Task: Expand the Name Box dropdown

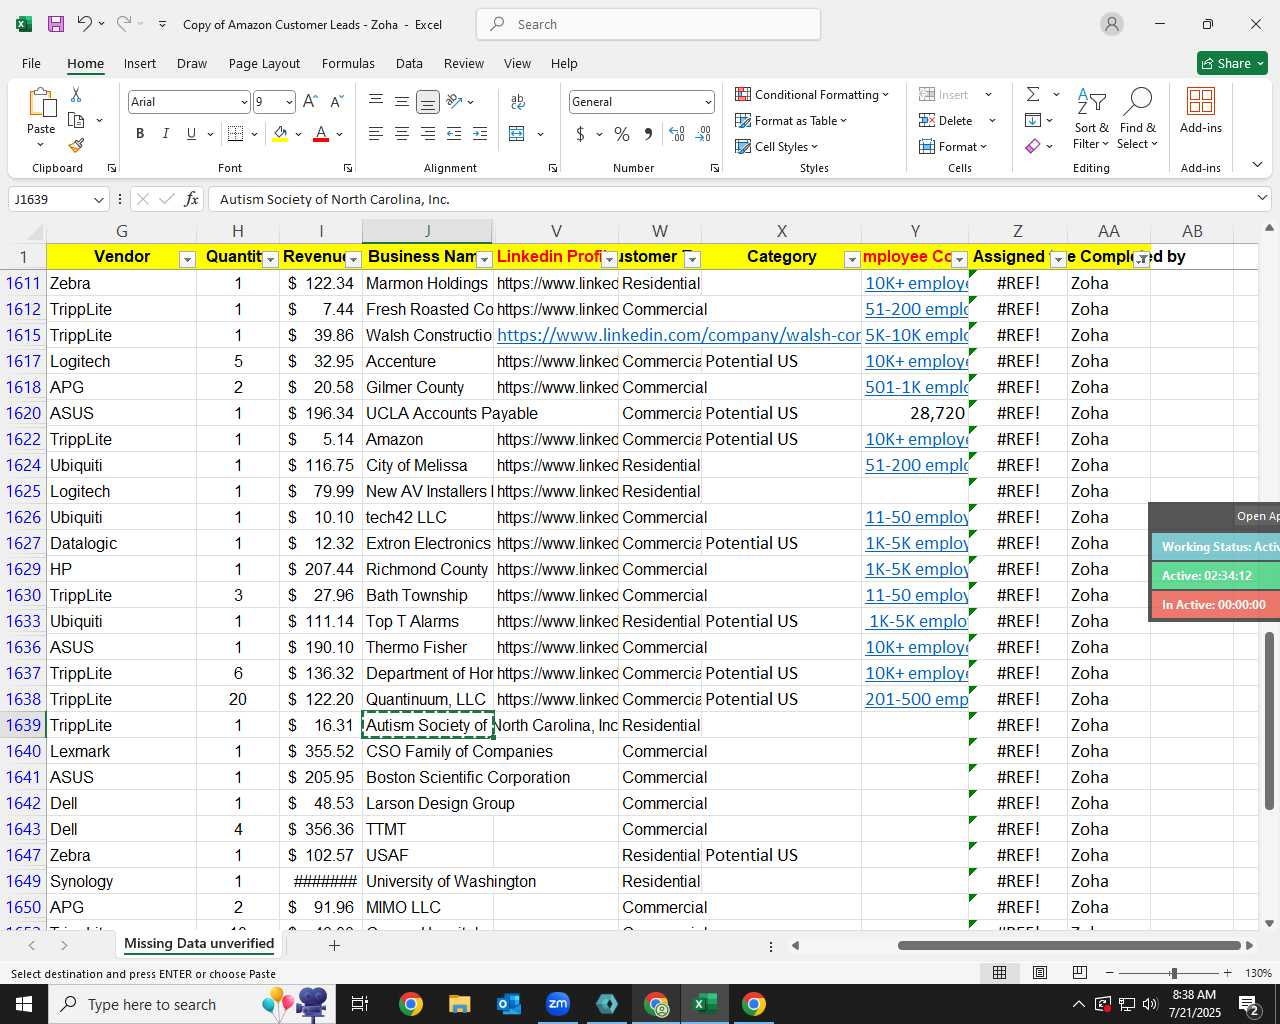Action: tap(98, 200)
